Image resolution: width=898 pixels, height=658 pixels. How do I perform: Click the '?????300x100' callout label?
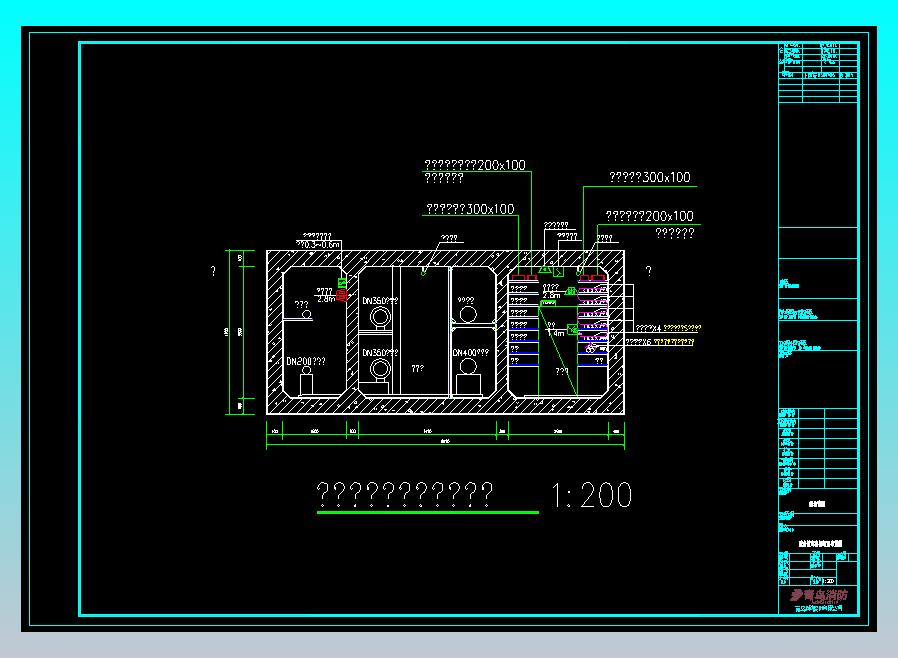(x=649, y=177)
